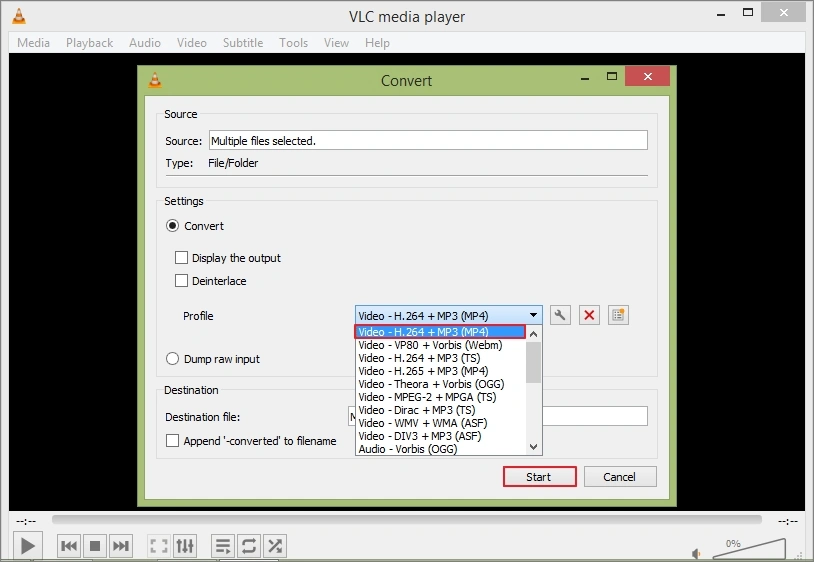
Task: Click the elapsed time label
Action: coord(26,521)
